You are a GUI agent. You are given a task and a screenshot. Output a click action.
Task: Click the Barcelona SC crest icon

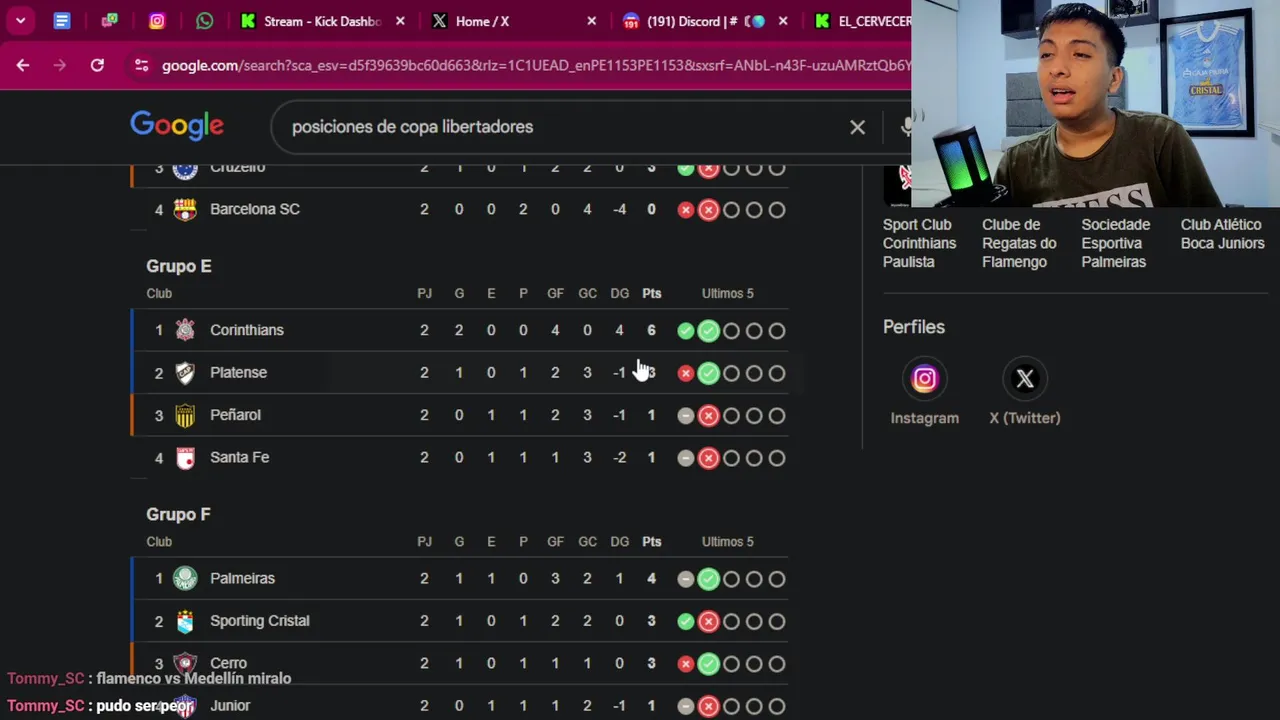point(185,209)
